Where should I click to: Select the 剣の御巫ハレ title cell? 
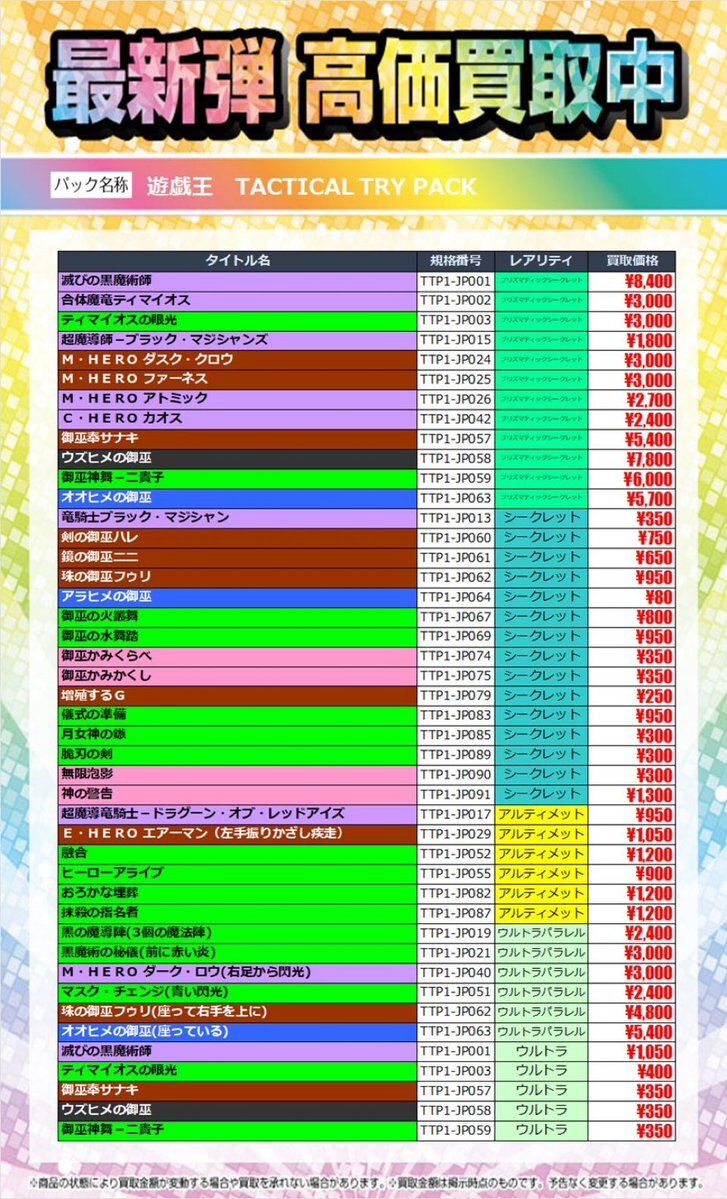237,538
